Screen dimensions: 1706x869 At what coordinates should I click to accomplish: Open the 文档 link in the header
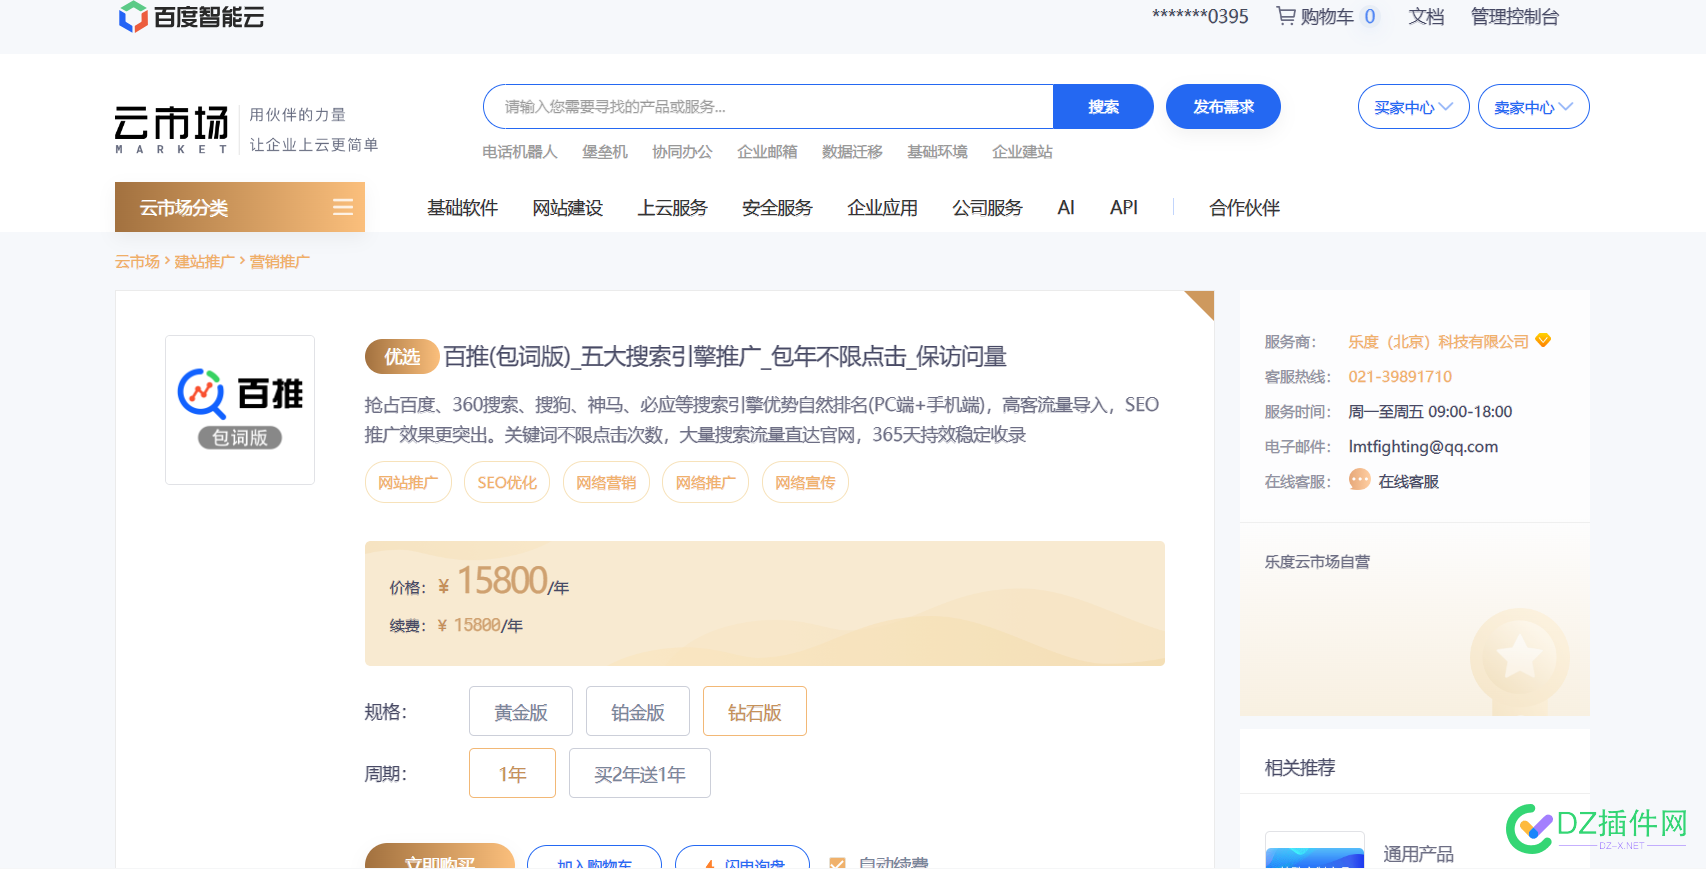pos(1426,16)
